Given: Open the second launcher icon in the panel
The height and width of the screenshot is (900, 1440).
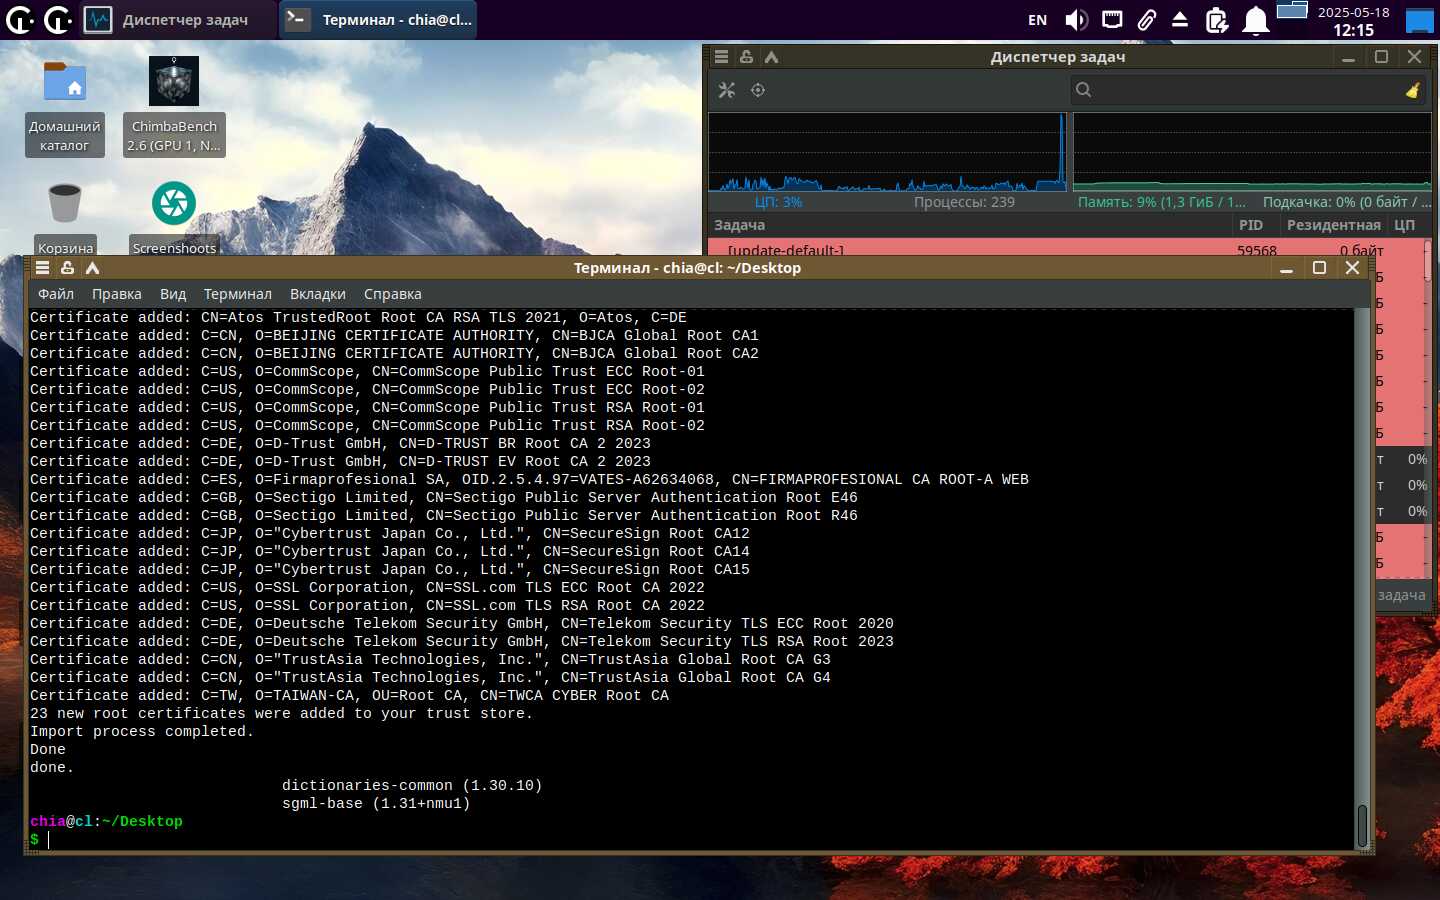Looking at the screenshot, I should [x=58, y=19].
